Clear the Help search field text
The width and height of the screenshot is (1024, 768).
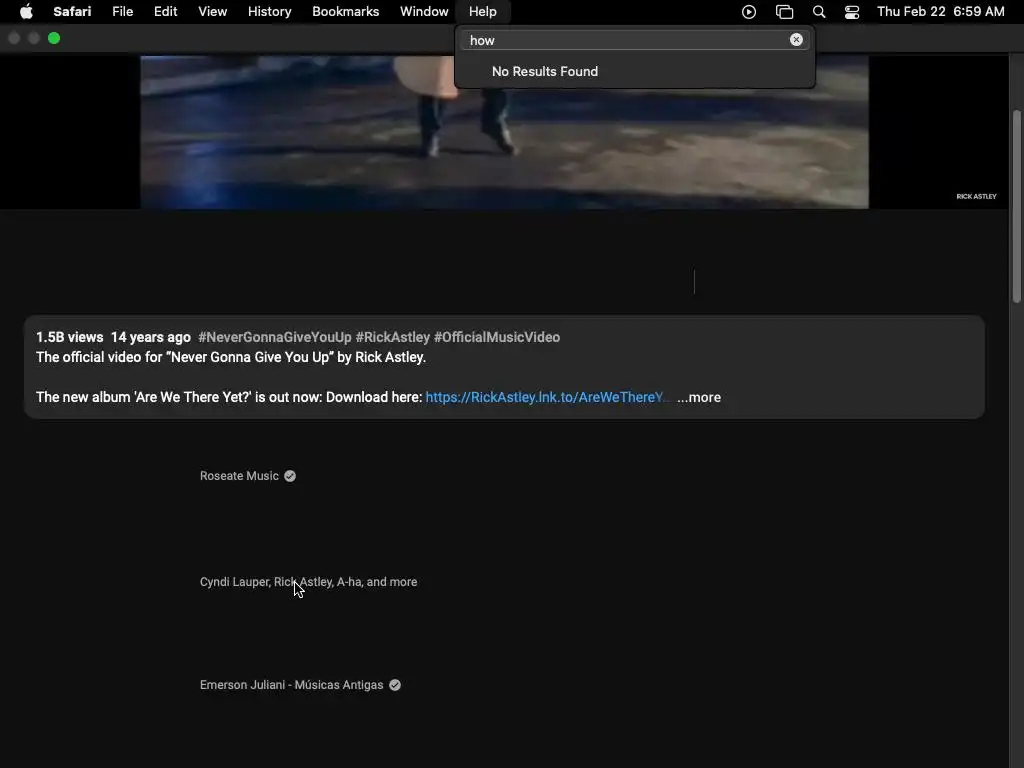pos(796,40)
